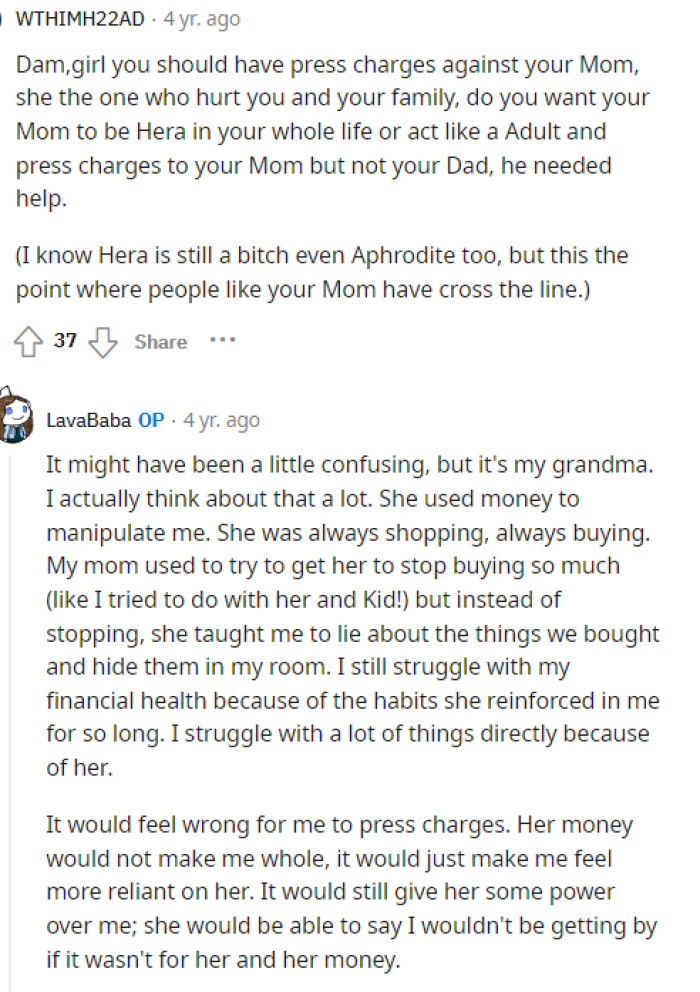Click the '4 yr. ago' timestamp on the top comment
700x992 pixels.
point(202,17)
